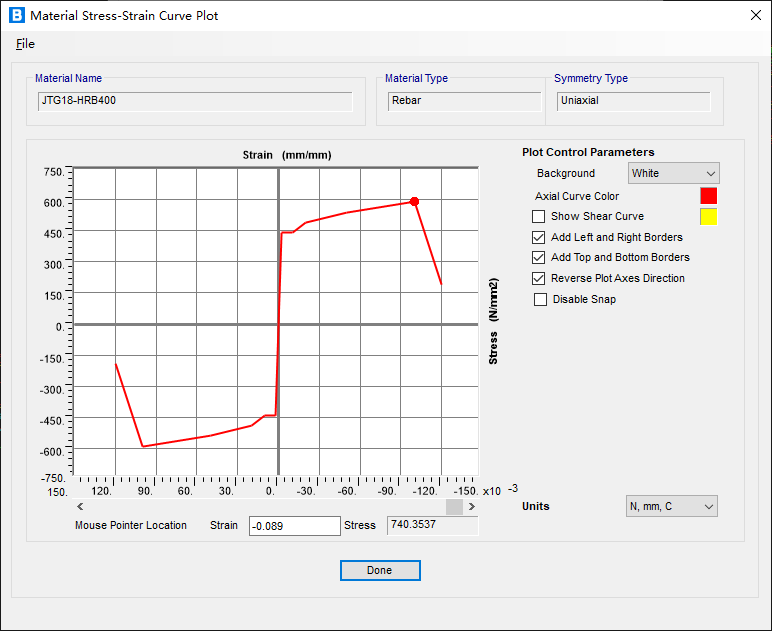Close the Material Stress-Strain Curve Plot window

click(x=756, y=15)
